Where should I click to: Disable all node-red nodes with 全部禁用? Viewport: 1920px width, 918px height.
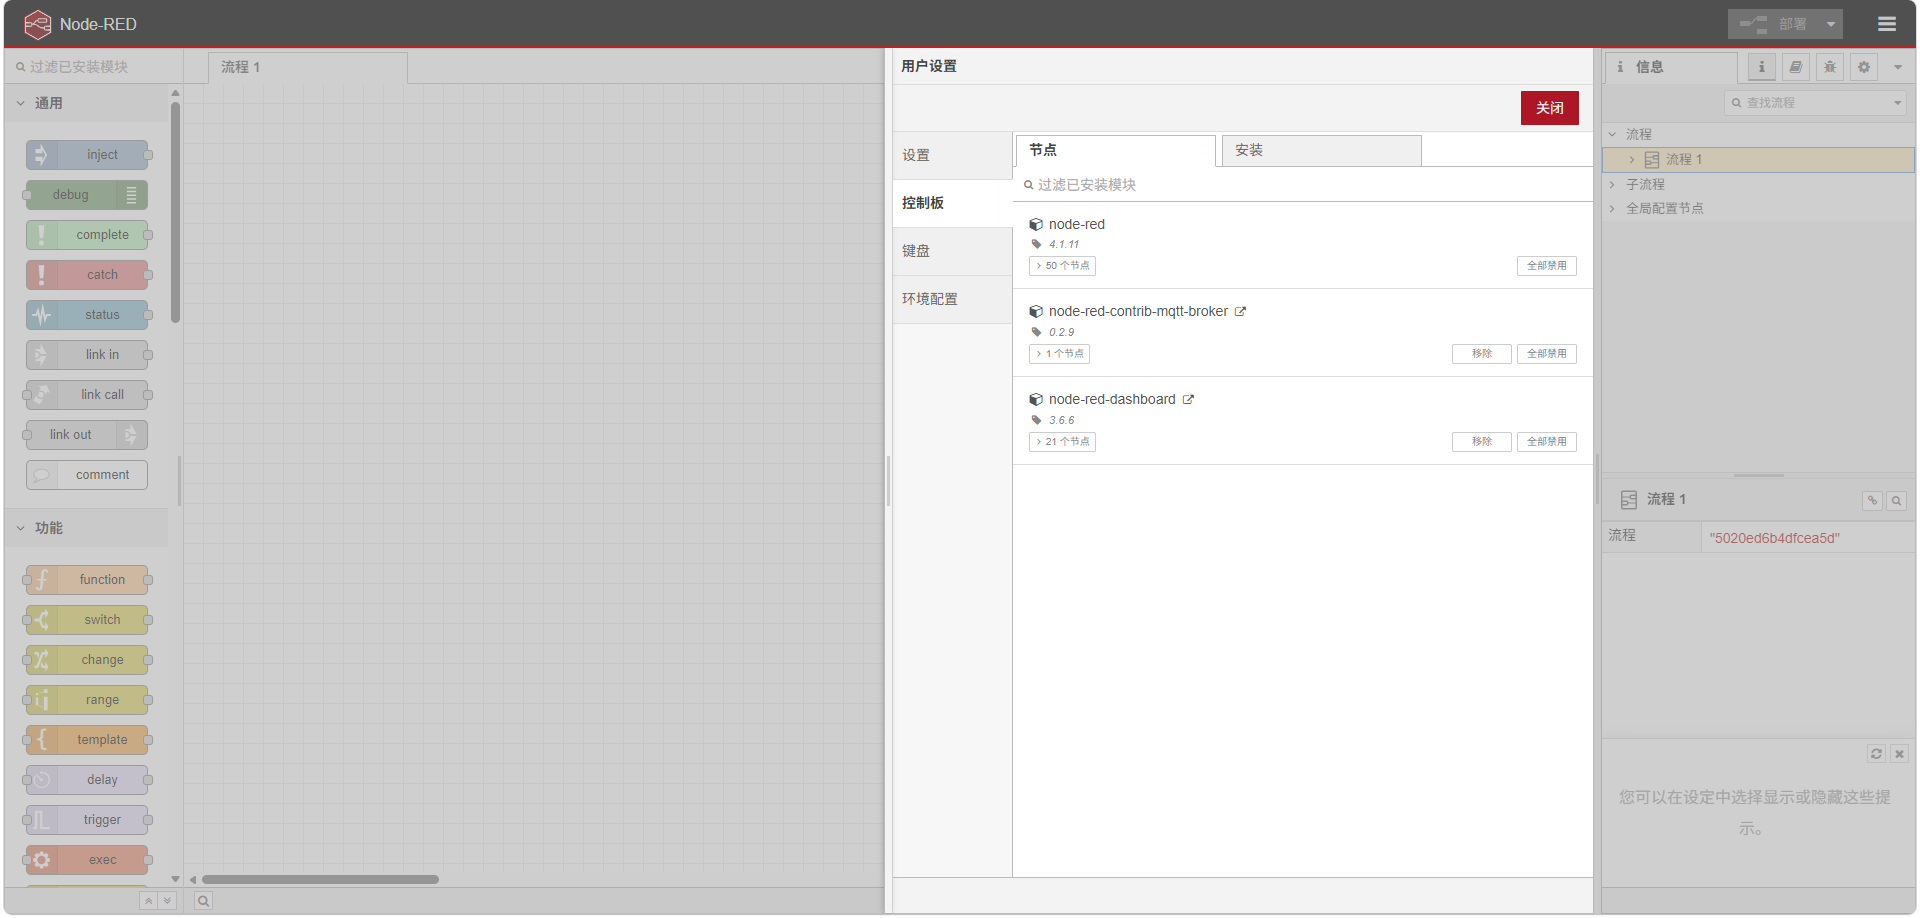(x=1547, y=266)
